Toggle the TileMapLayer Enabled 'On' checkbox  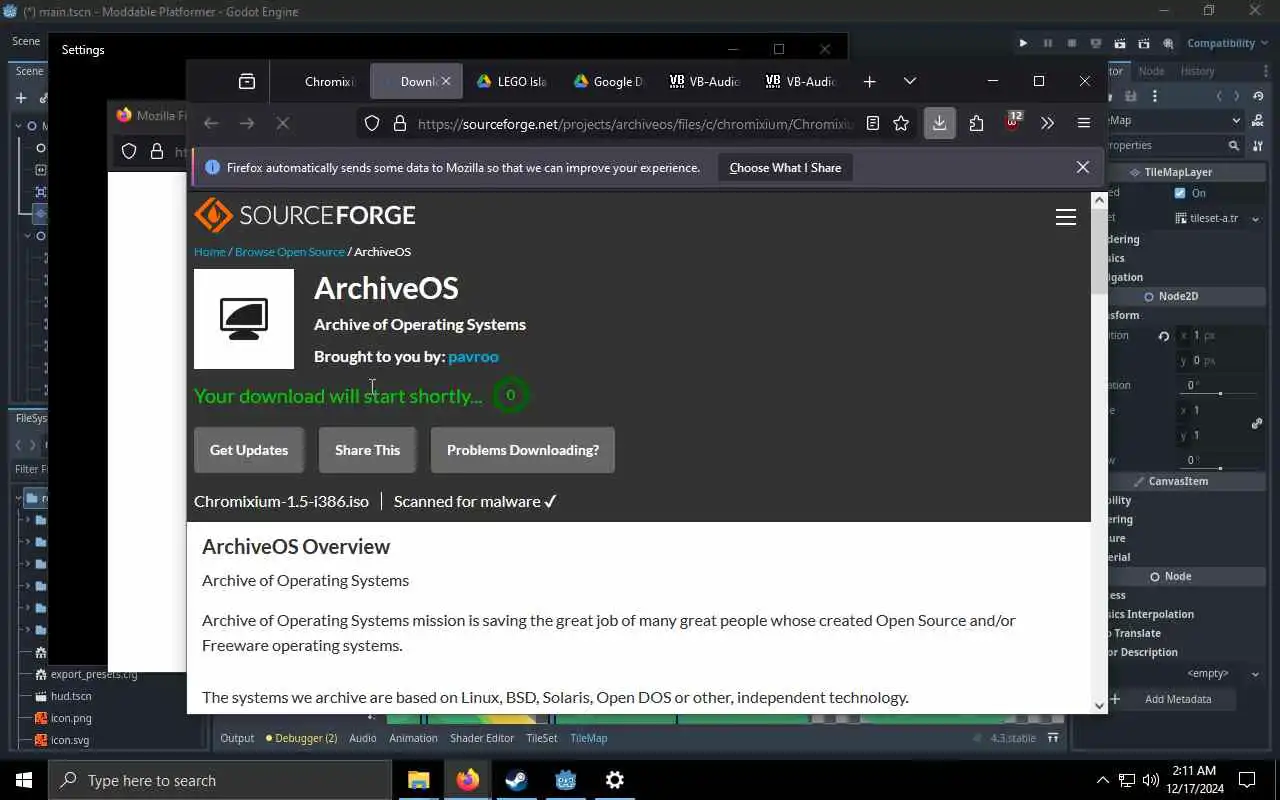[1180, 193]
